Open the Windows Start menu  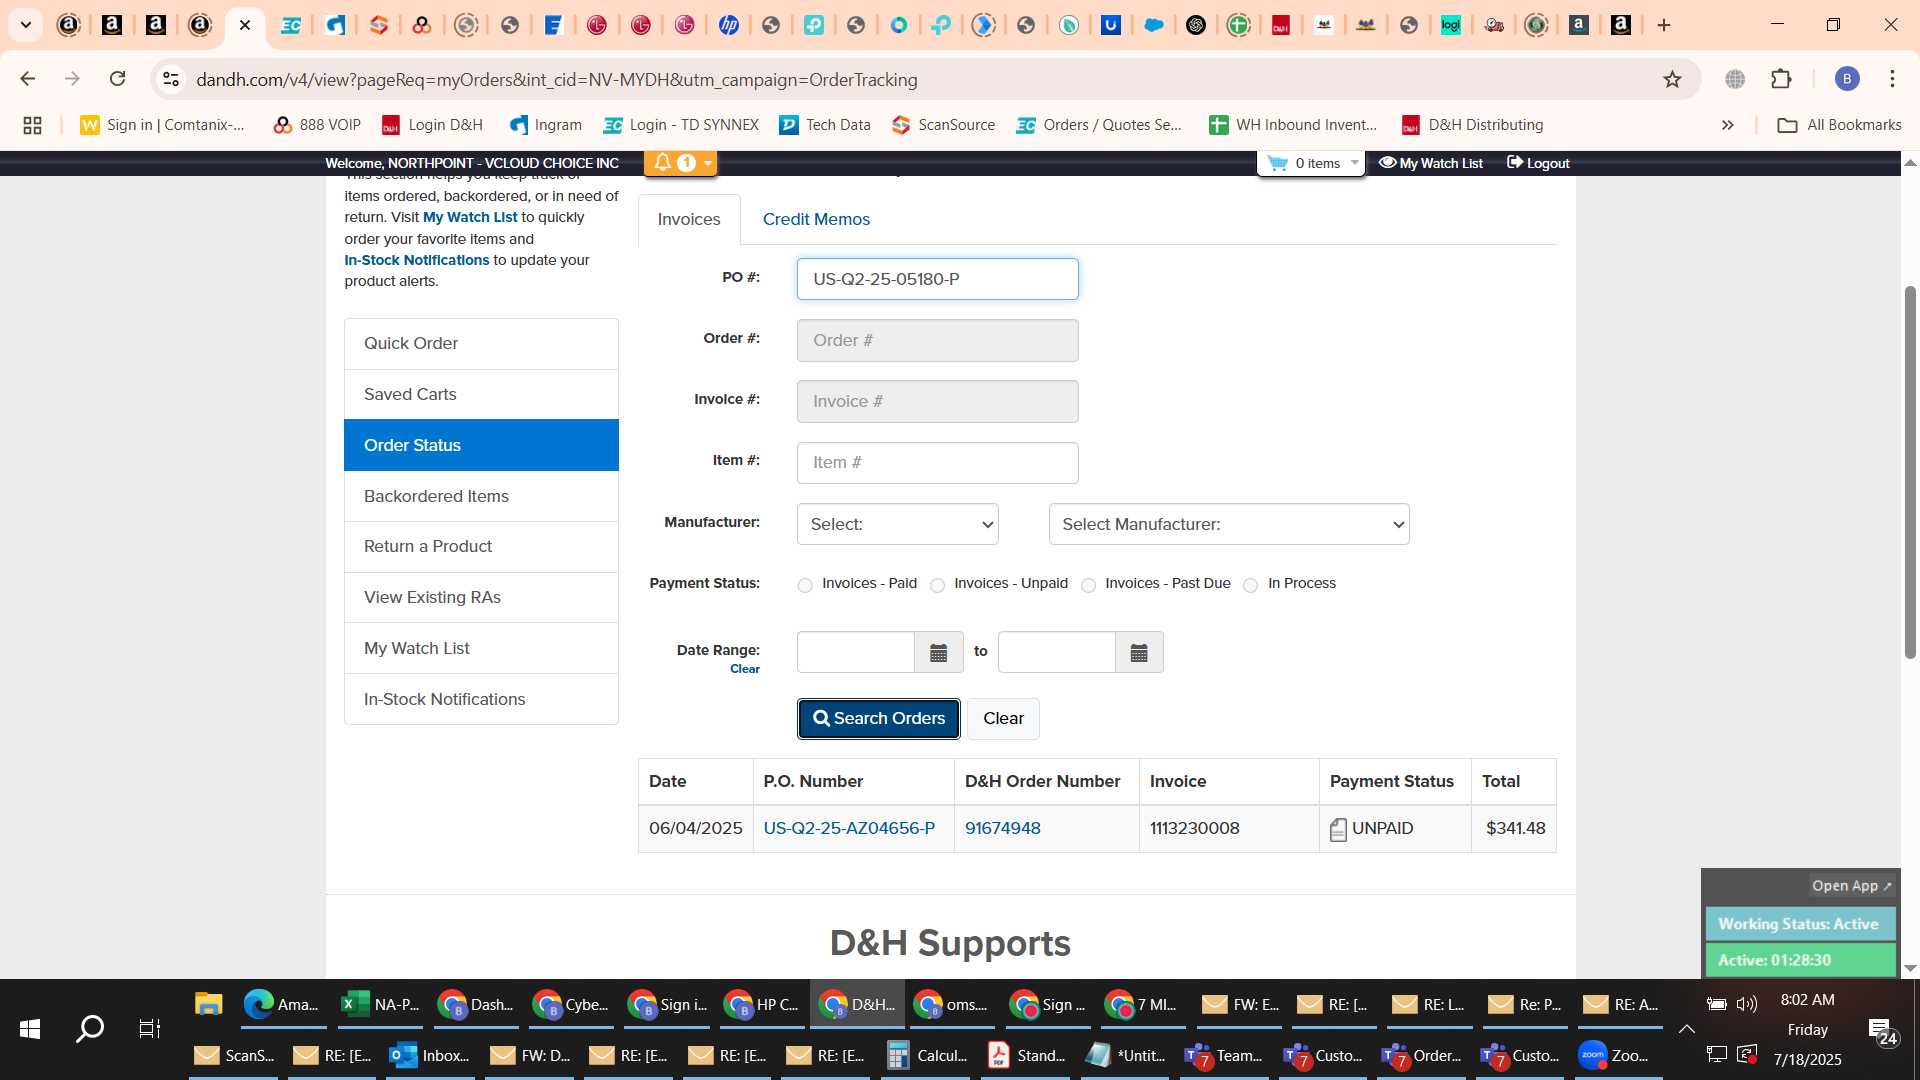(30, 1029)
